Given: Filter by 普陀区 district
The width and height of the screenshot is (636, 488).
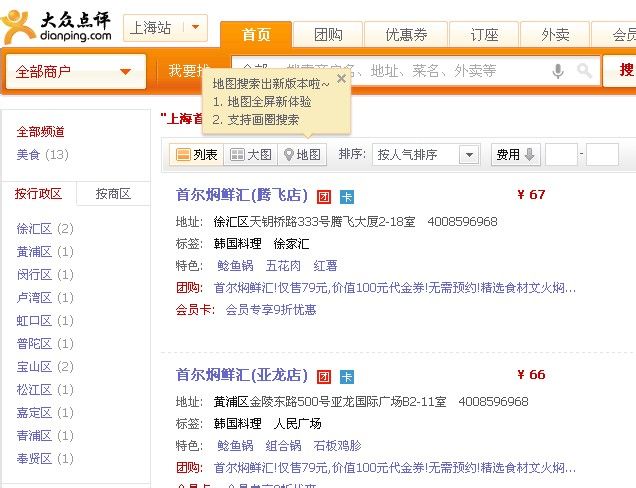Looking at the screenshot, I should point(45,344).
